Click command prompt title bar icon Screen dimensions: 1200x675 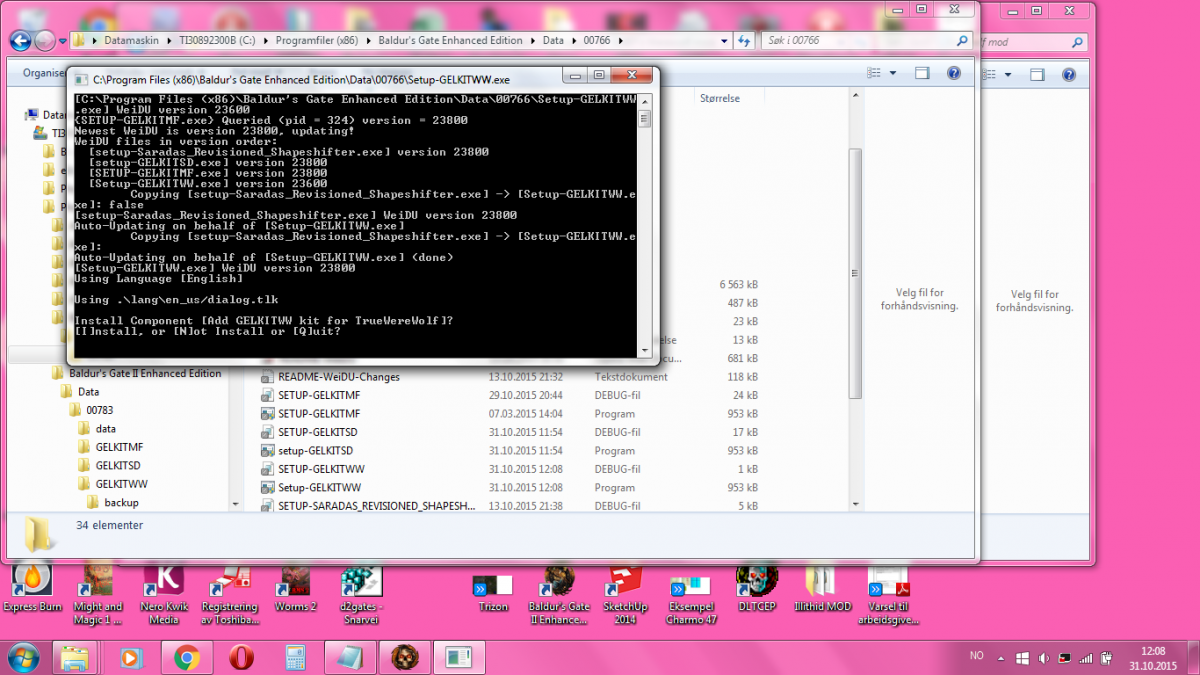coord(80,79)
